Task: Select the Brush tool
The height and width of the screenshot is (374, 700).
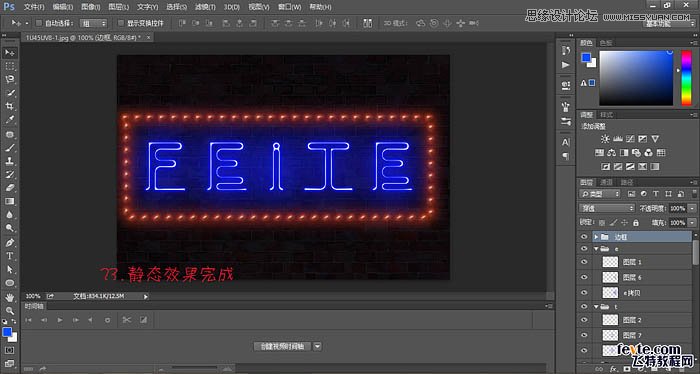Action: coord(9,147)
